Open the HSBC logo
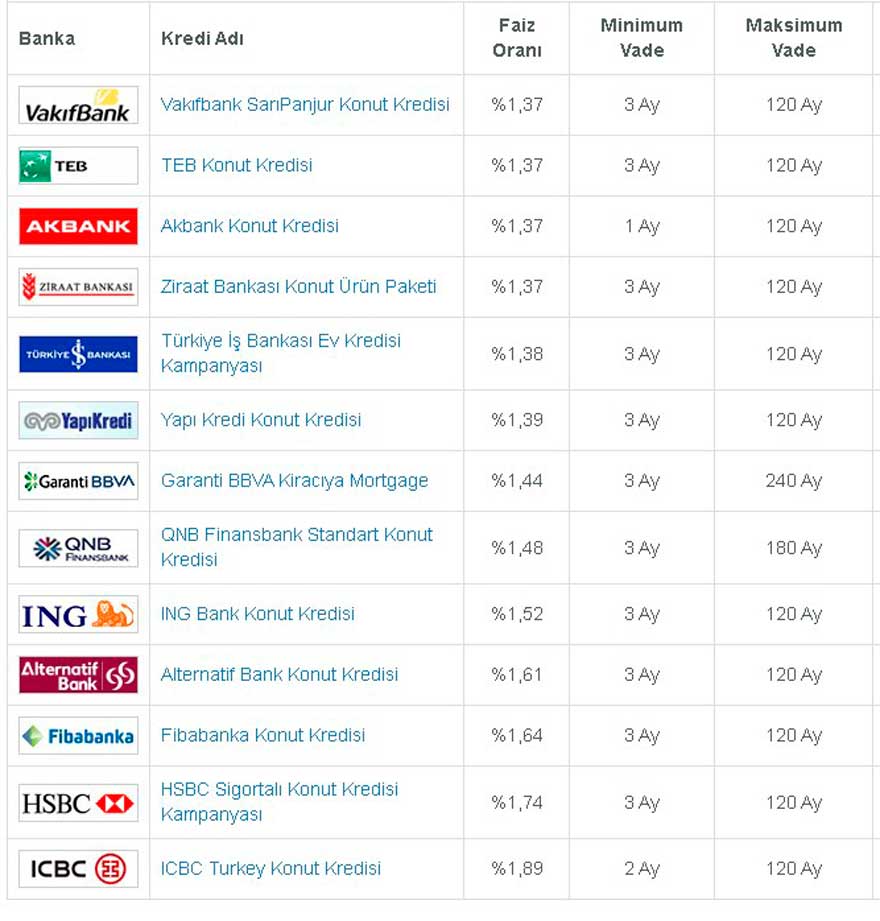Screen dimensions: 880x921 78,803
